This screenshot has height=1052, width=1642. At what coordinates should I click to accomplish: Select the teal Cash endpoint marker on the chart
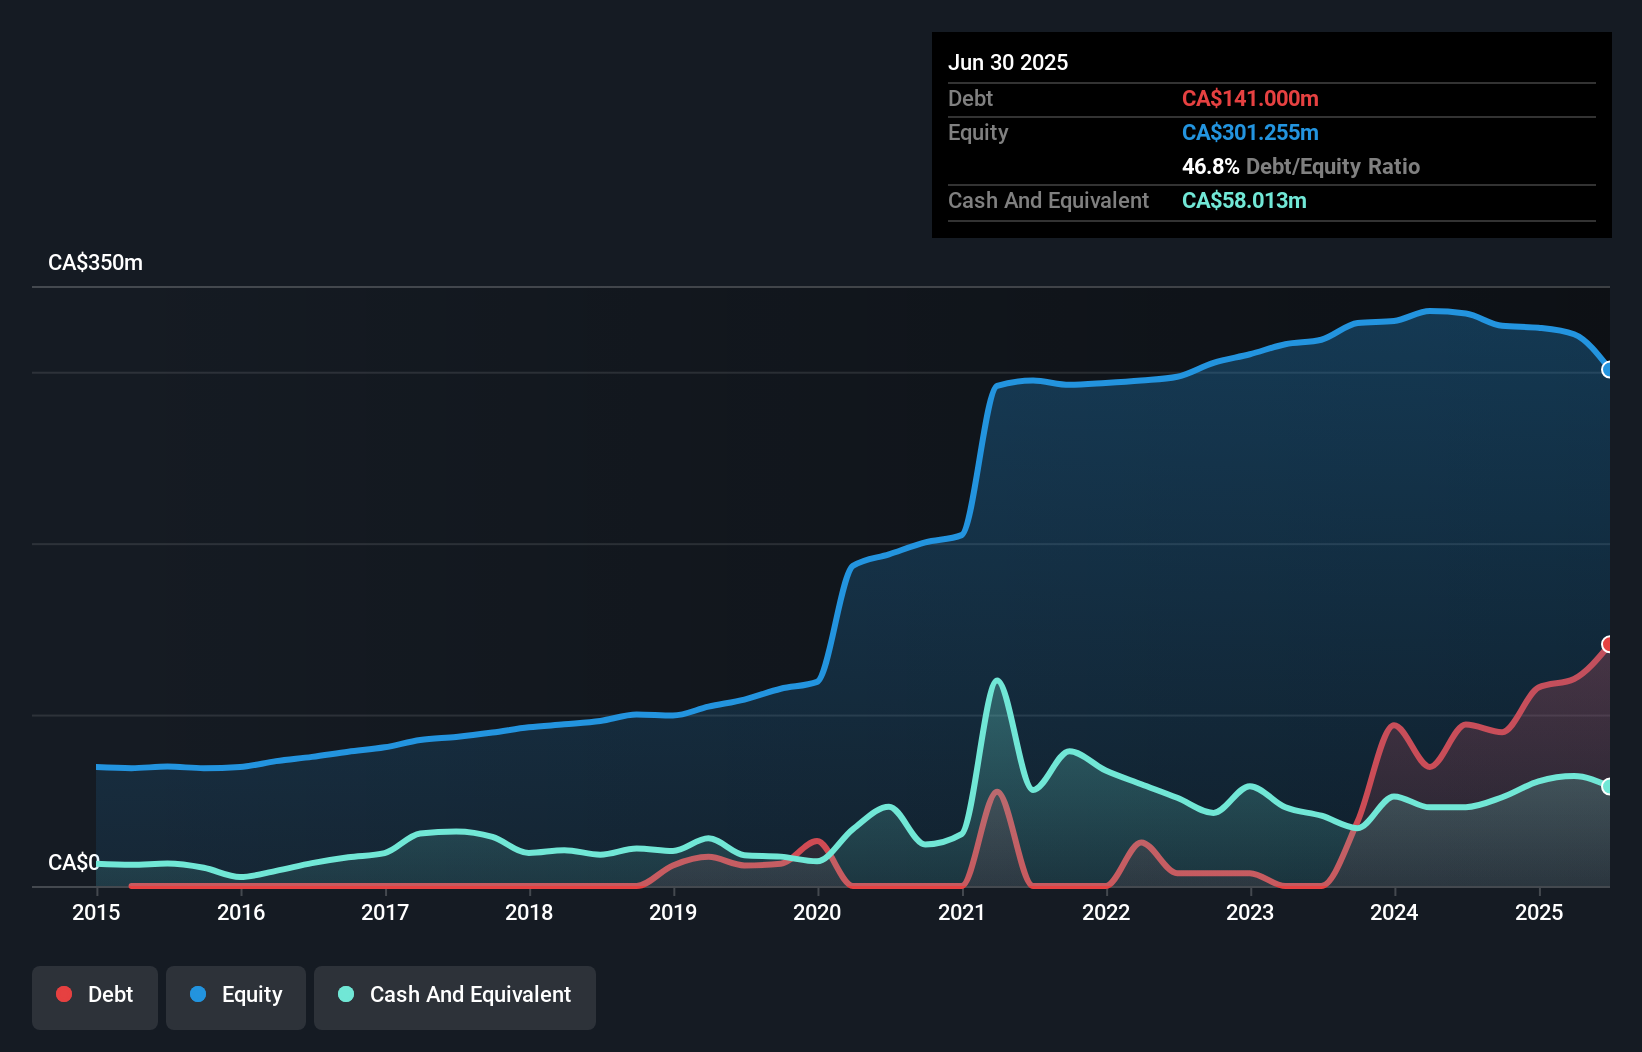(1608, 787)
